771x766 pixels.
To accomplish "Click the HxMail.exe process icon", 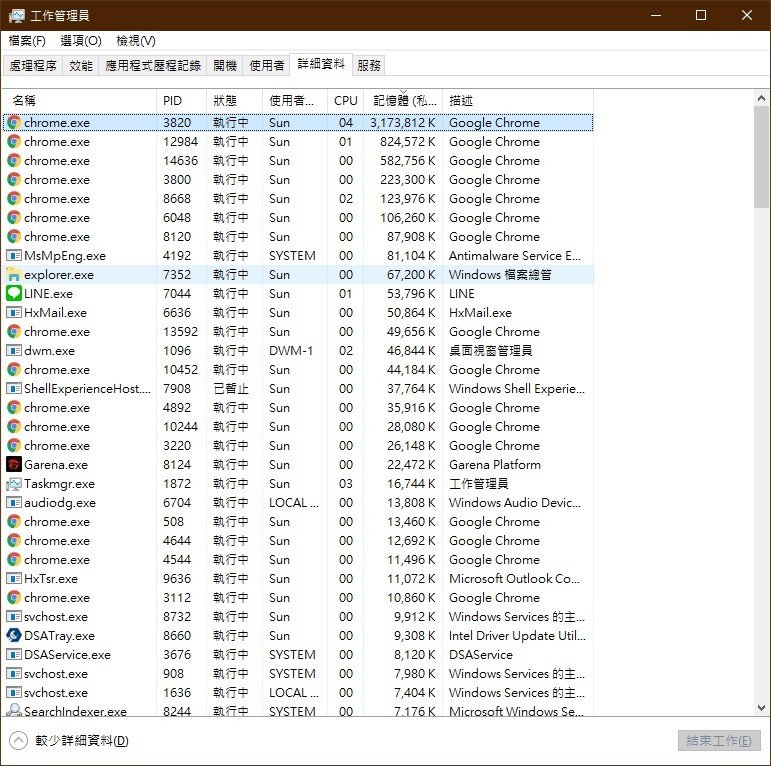I will pyautogui.click(x=14, y=313).
